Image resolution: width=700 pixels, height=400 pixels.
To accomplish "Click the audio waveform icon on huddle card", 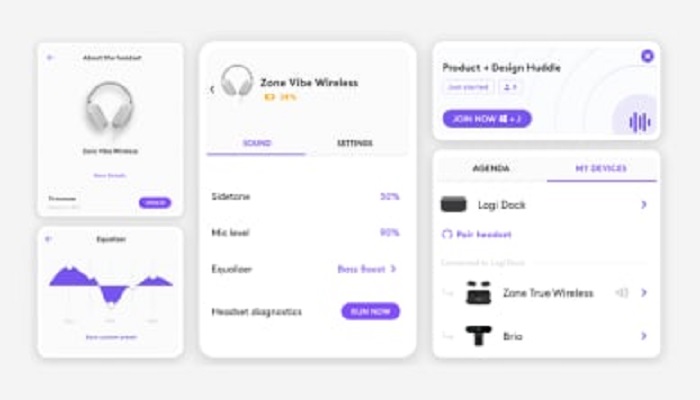I will [x=640, y=122].
